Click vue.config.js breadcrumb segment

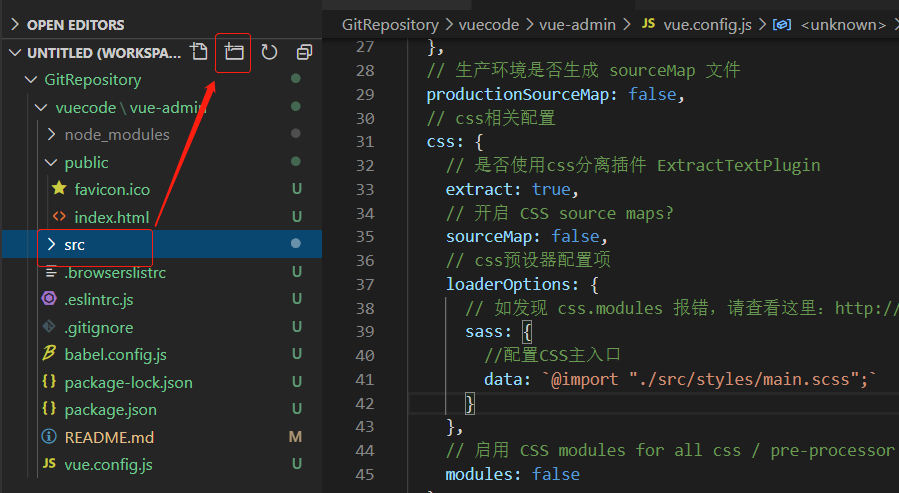[708, 25]
